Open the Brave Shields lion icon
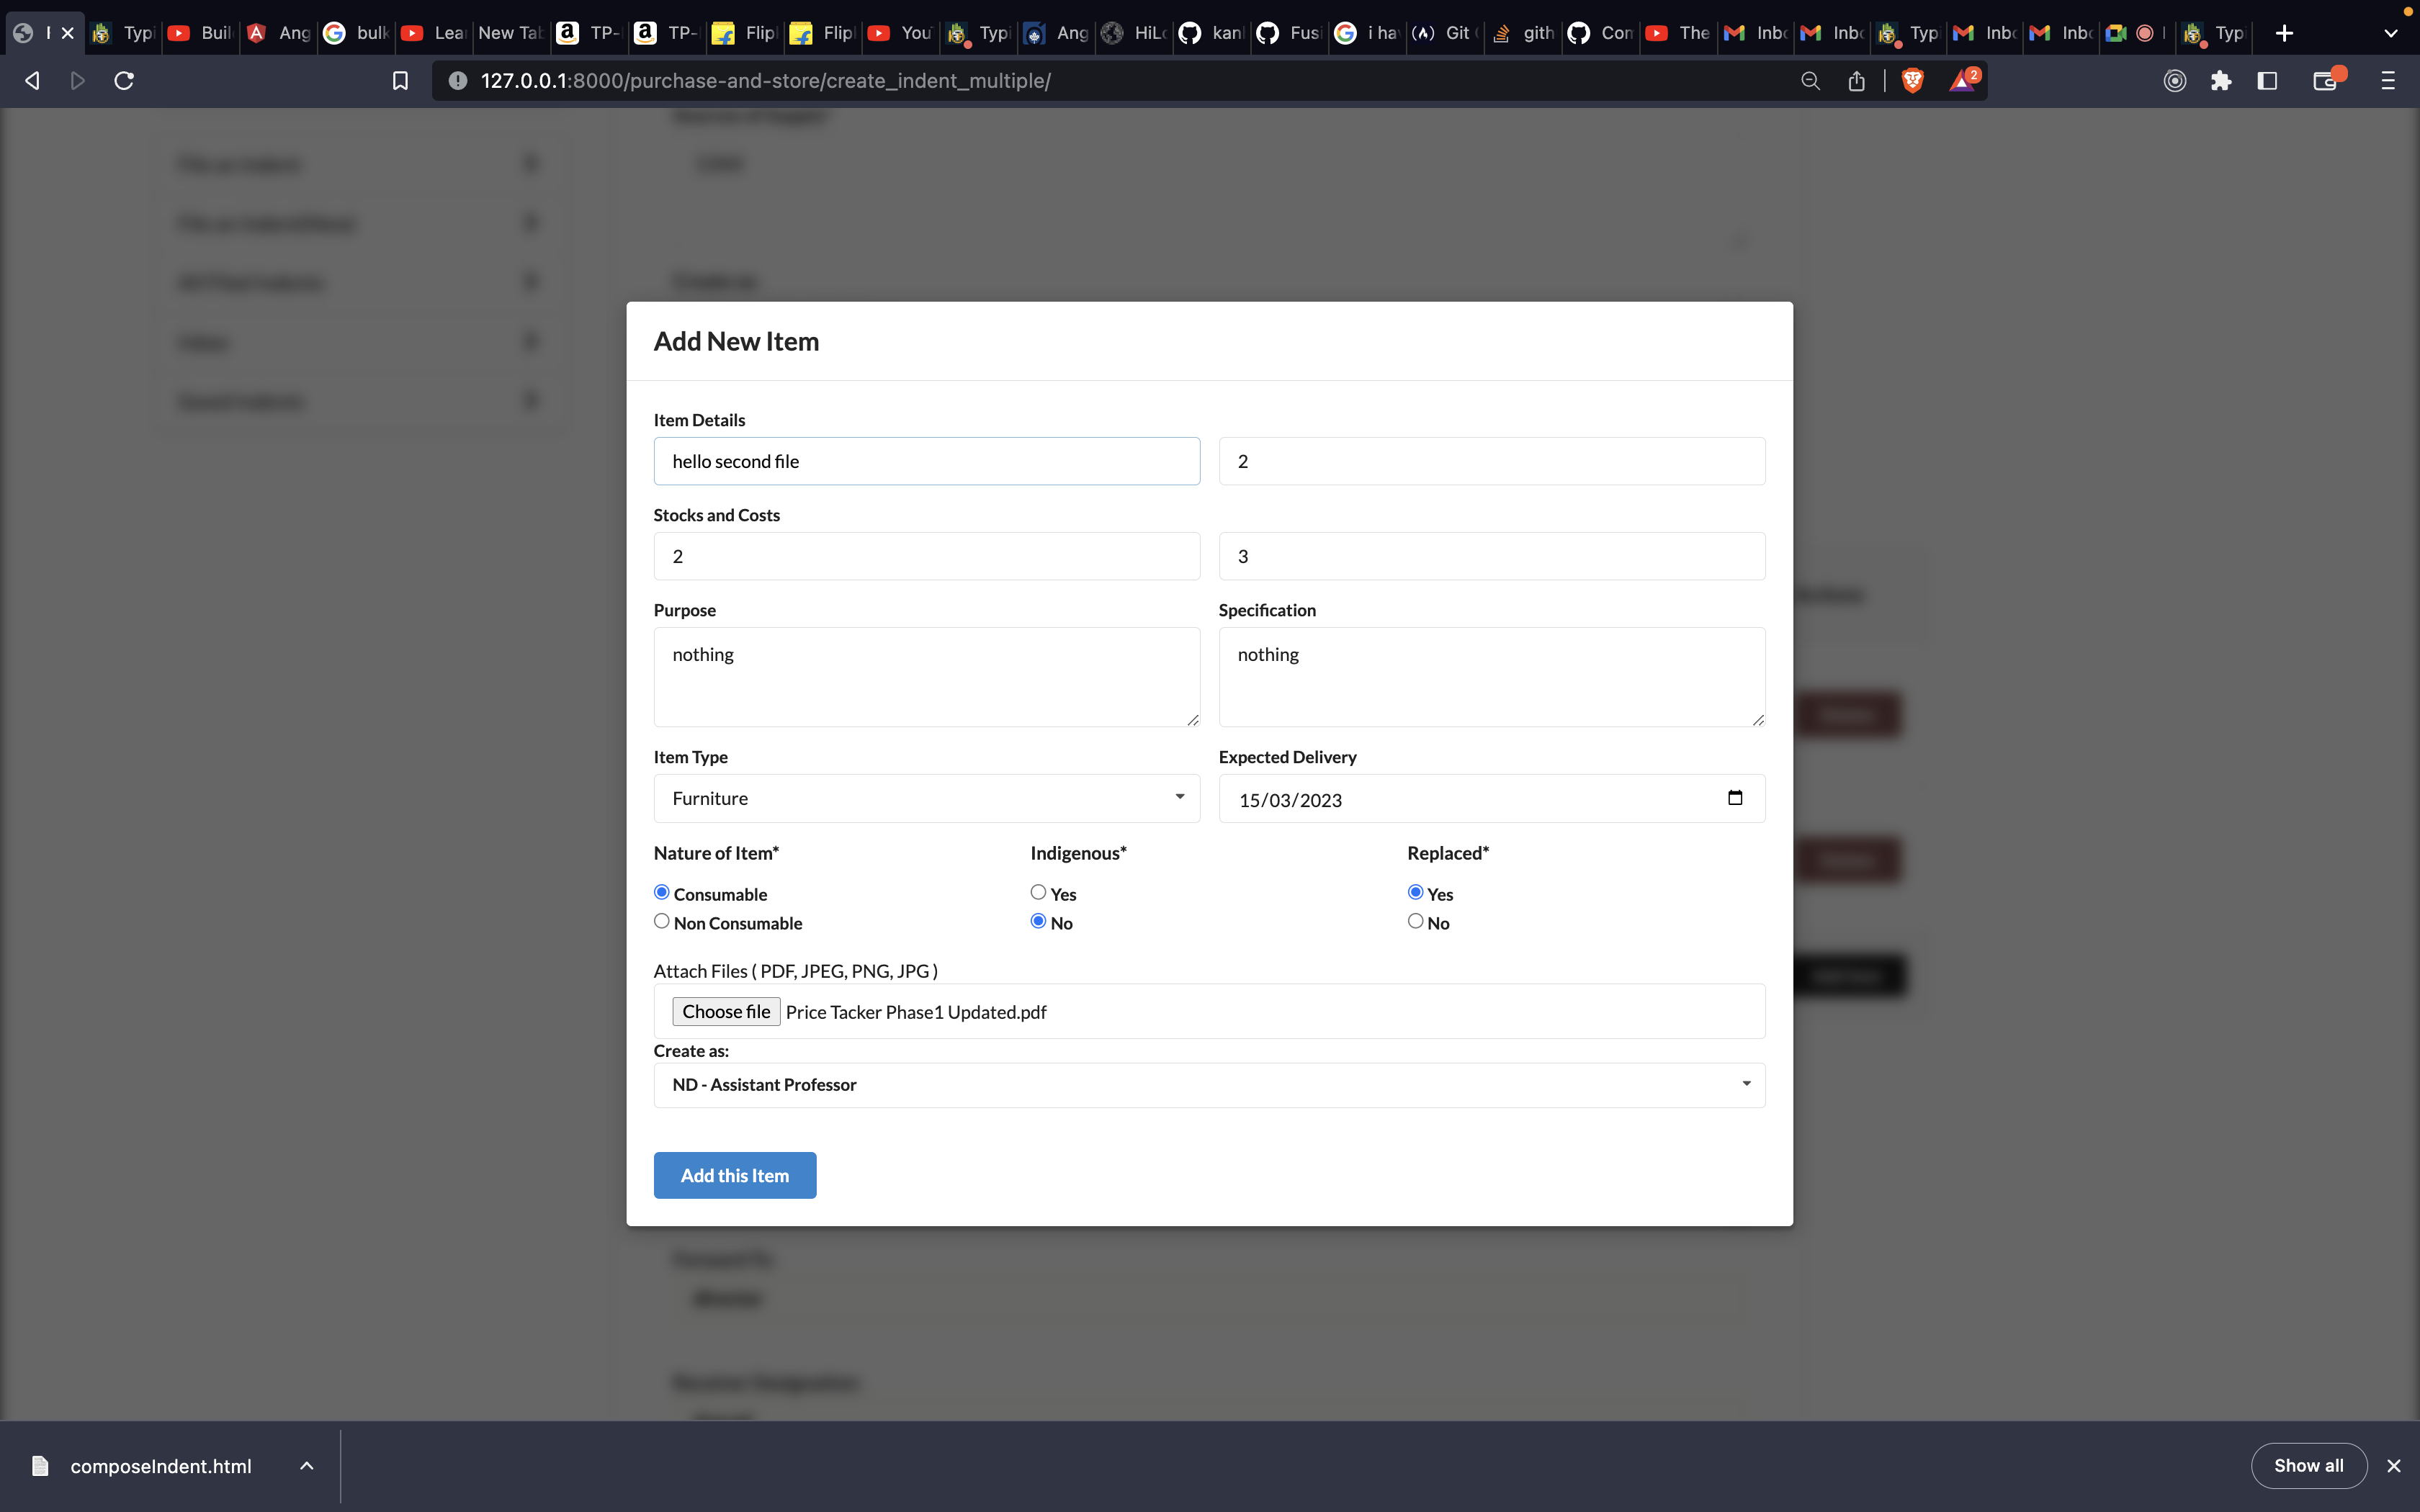This screenshot has height=1512, width=2420. click(x=1912, y=81)
